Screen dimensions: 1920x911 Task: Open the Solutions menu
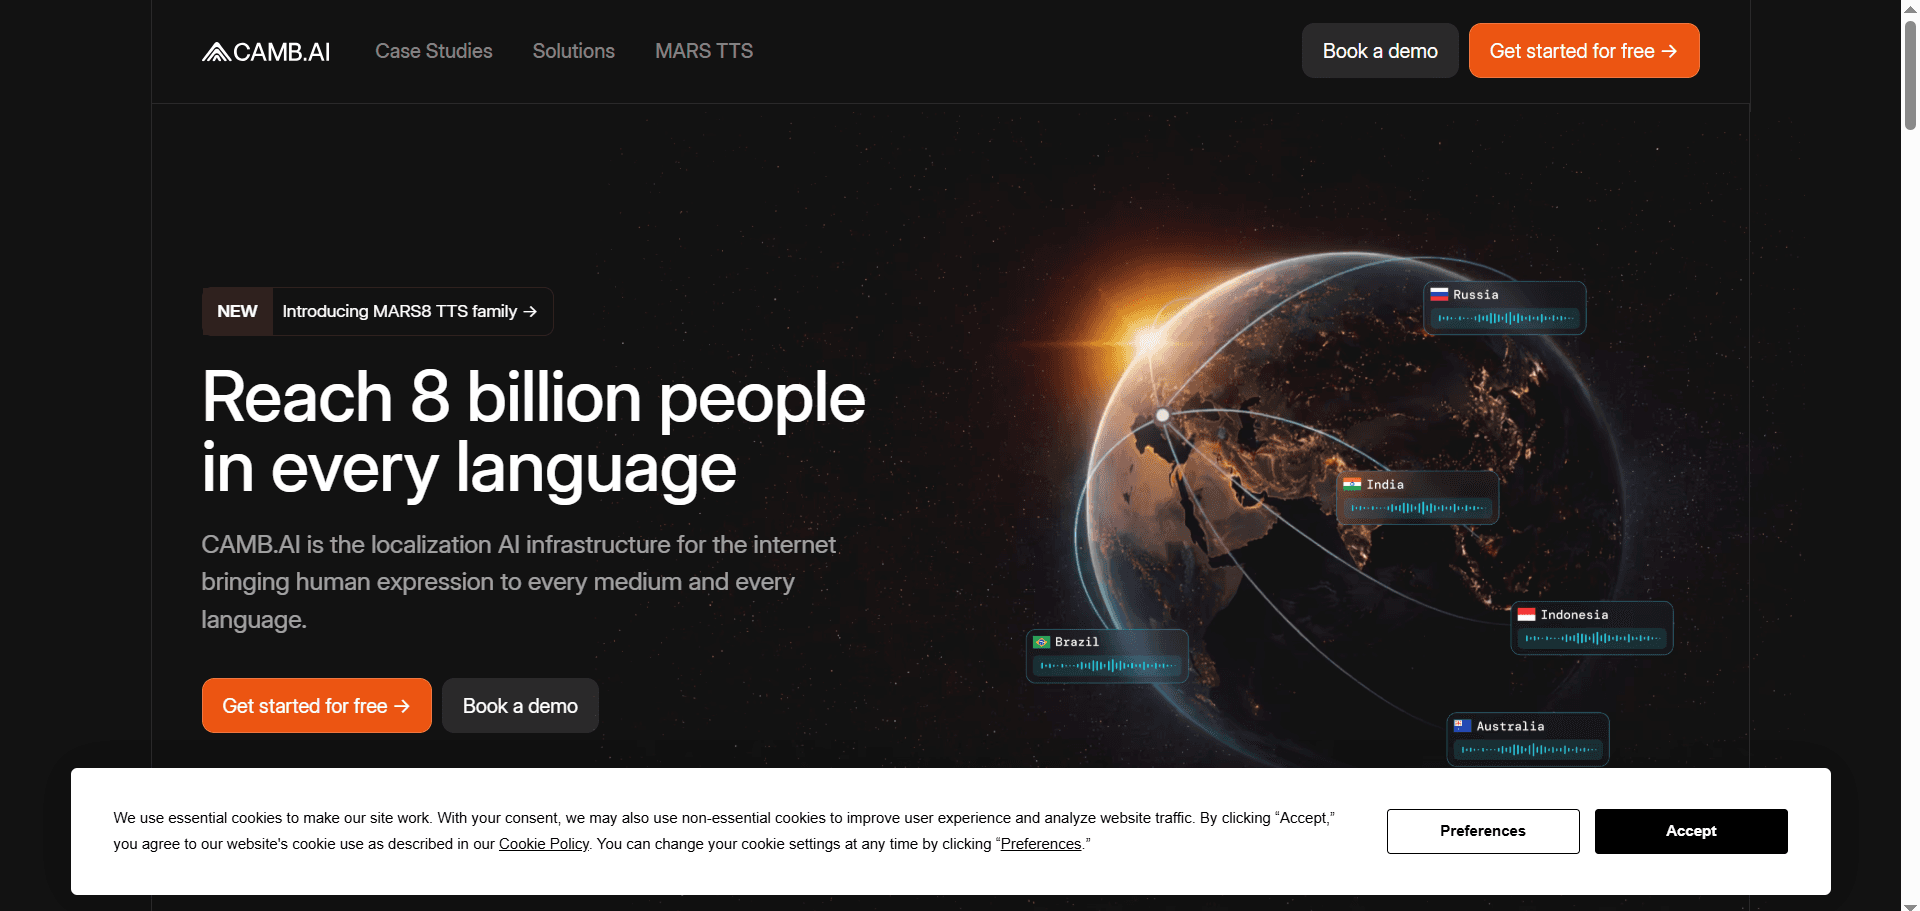coord(573,51)
